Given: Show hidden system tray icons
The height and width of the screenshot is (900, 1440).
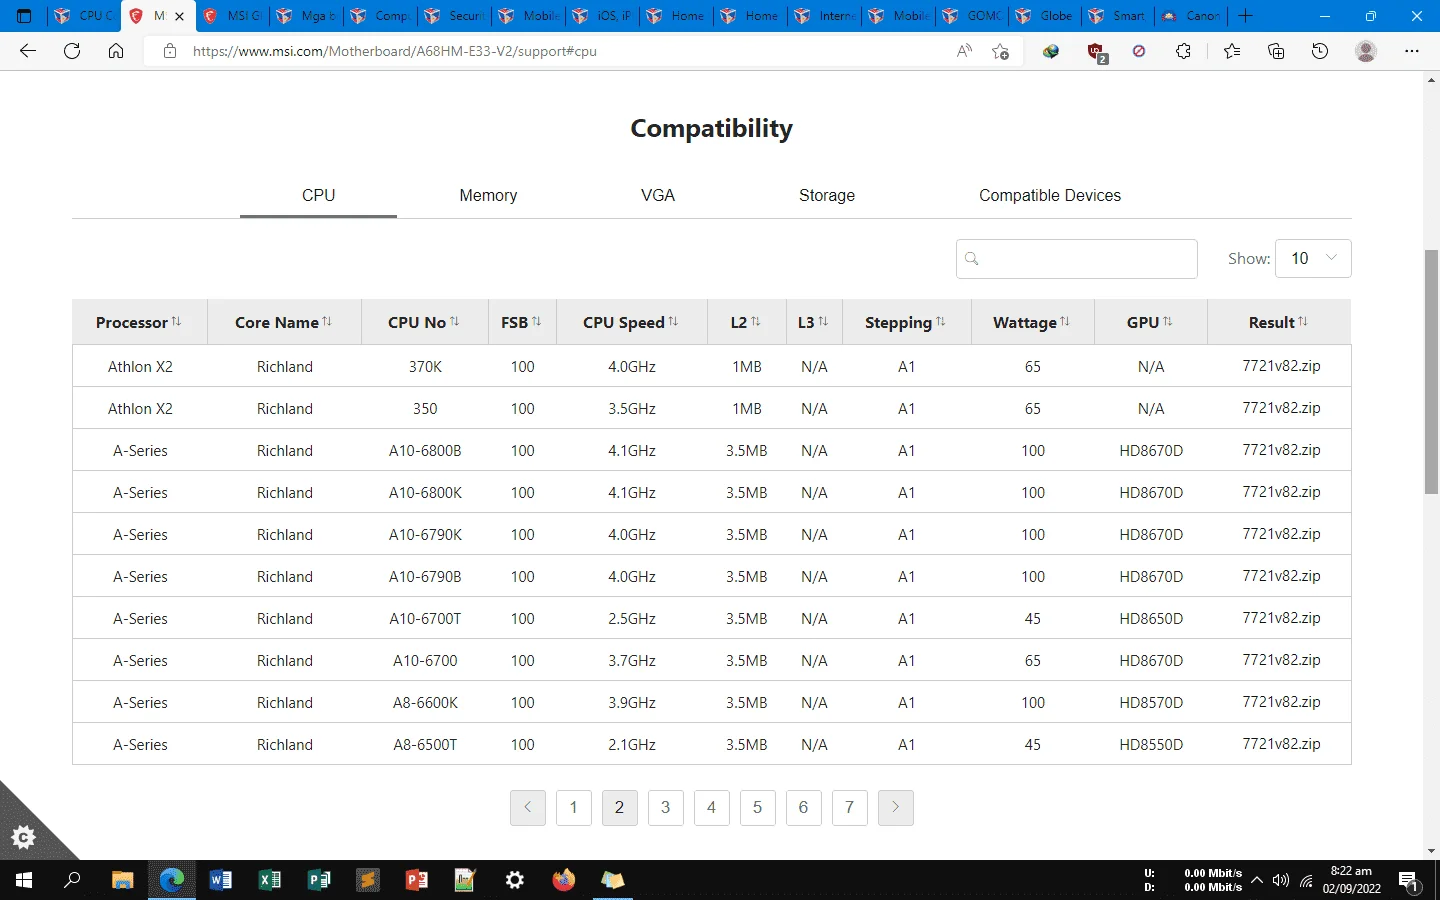Looking at the screenshot, I should 1257,880.
